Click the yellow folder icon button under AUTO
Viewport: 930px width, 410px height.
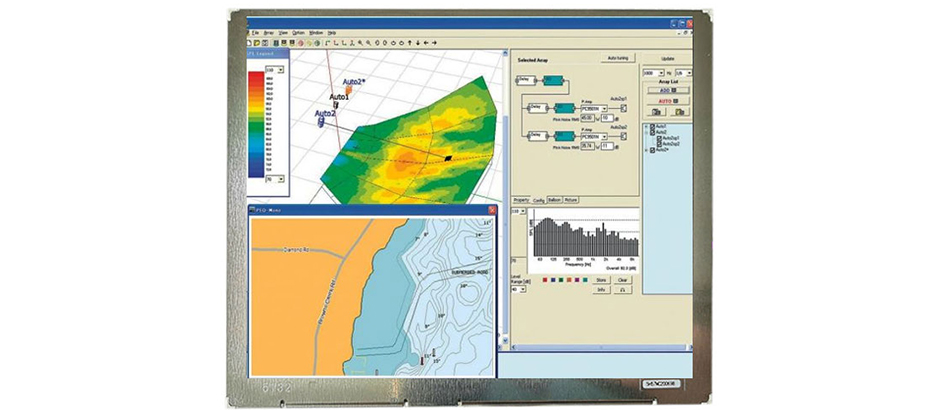[x=680, y=112]
